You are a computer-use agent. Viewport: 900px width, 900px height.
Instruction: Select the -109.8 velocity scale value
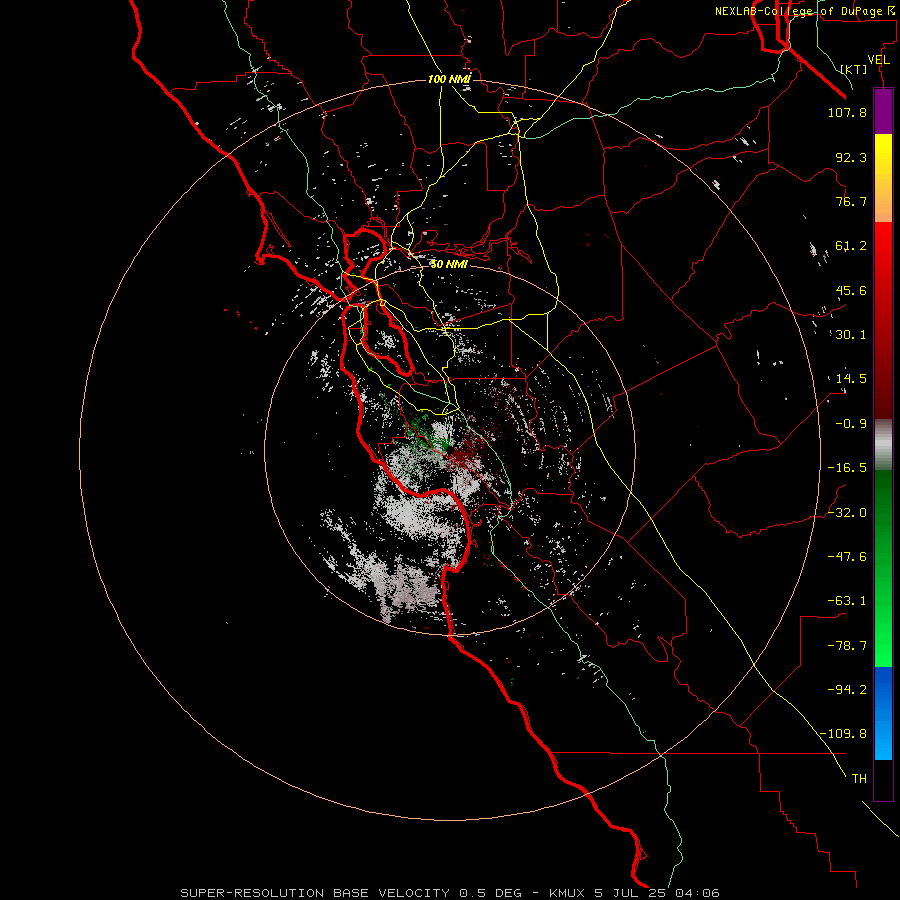pos(843,734)
